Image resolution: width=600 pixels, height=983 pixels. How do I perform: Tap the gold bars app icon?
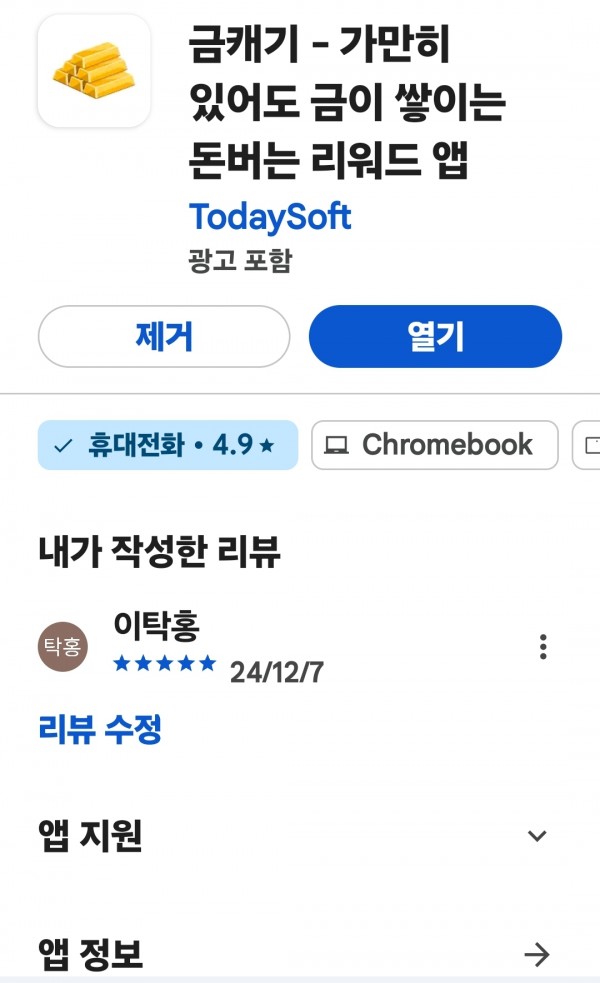coord(94,71)
